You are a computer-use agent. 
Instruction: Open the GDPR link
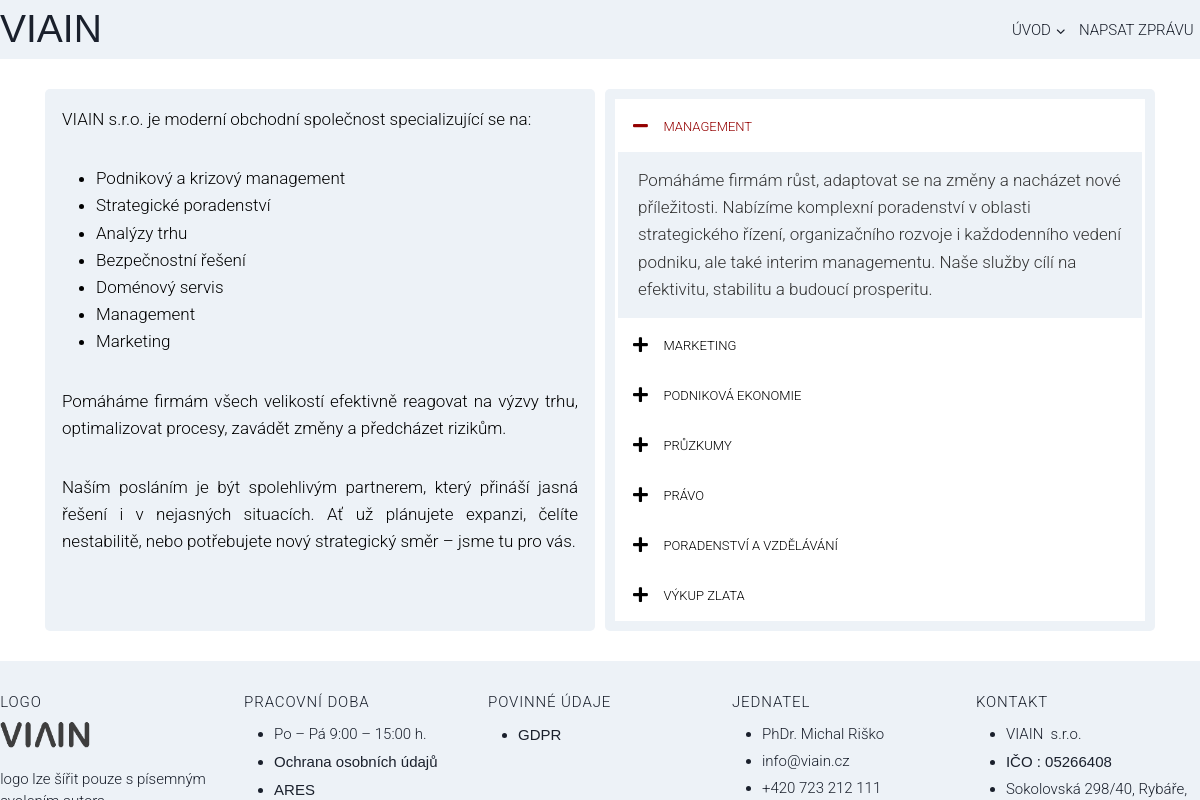pyautogui.click(x=539, y=735)
